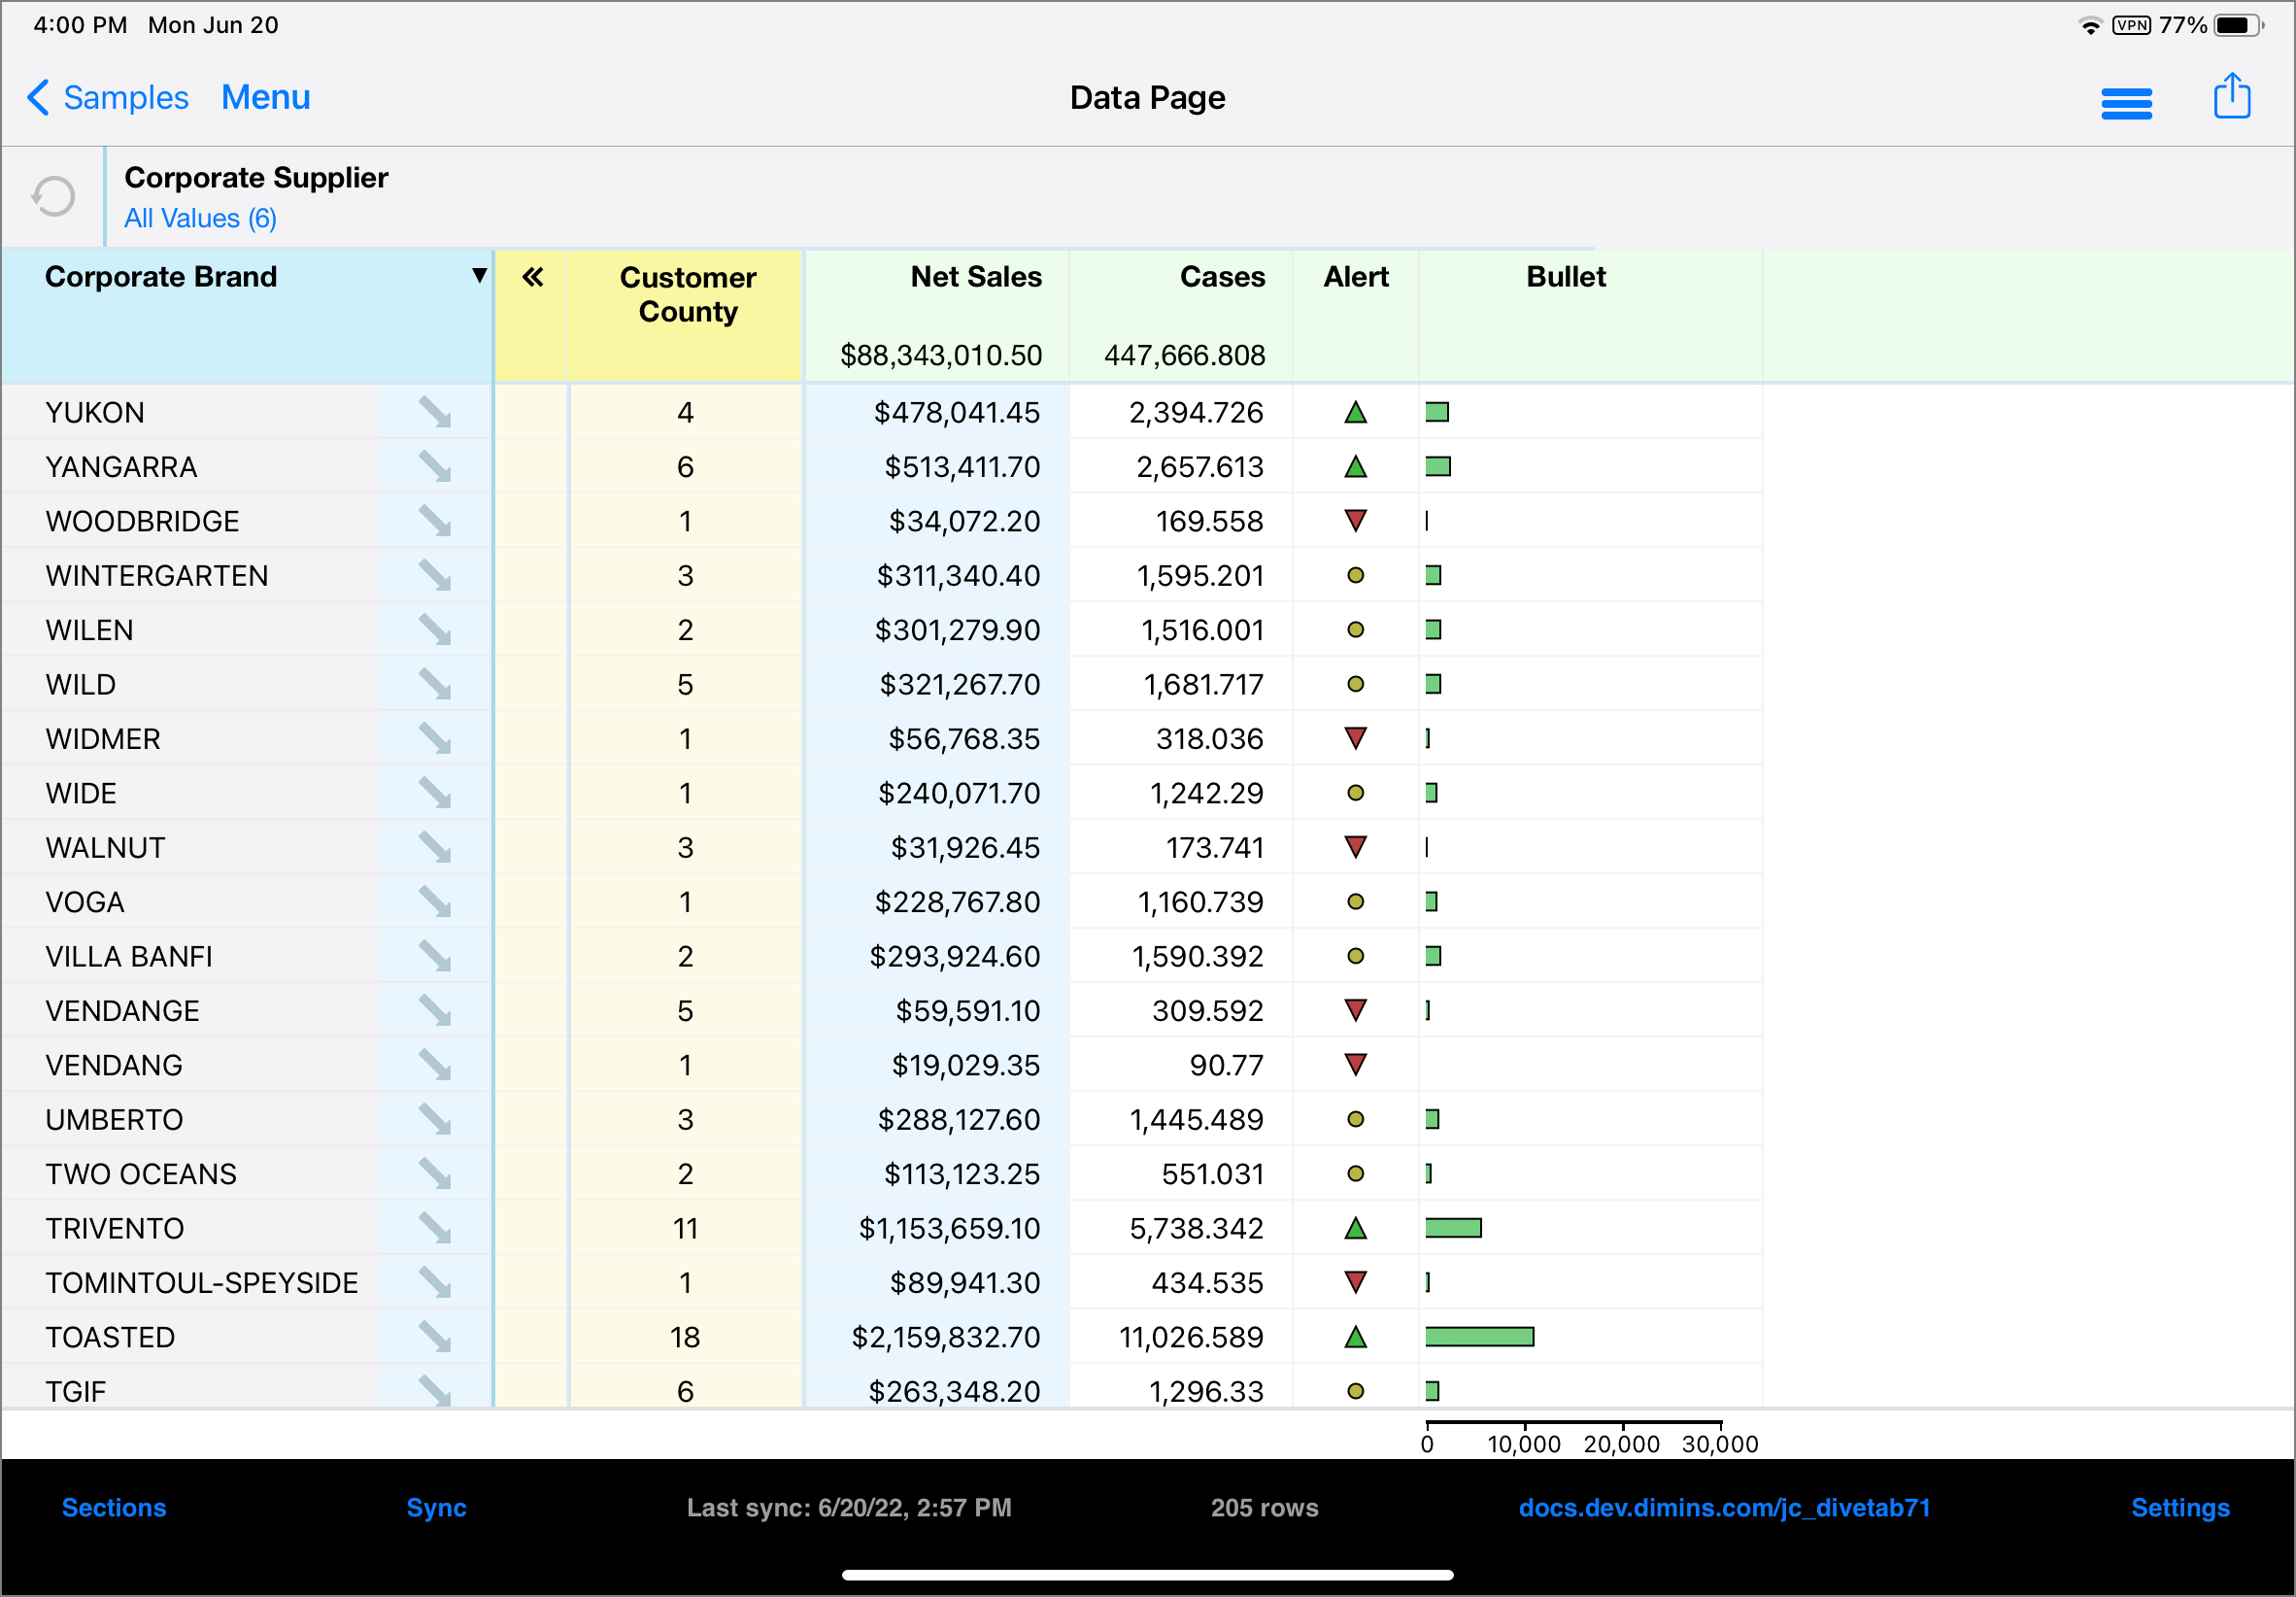Tap the red down alert for WOODBRIDGE

(x=1355, y=521)
